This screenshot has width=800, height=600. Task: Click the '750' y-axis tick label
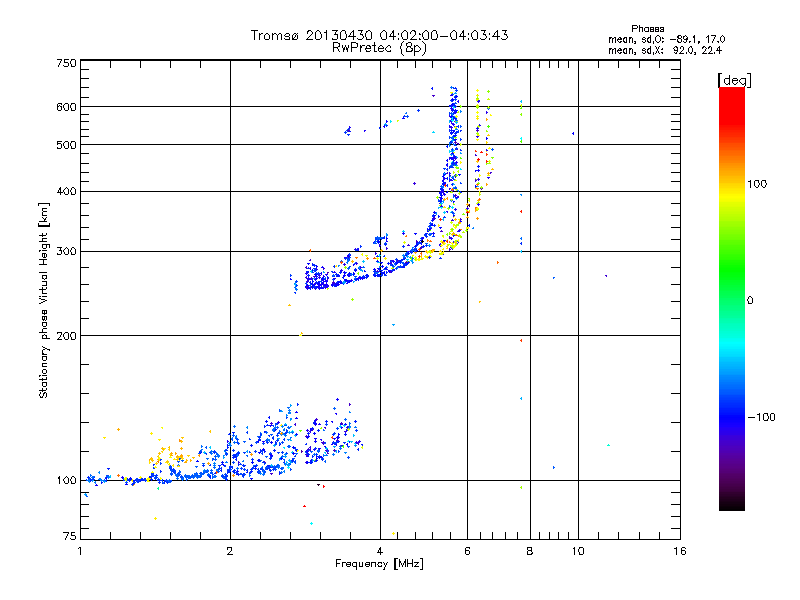(x=66, y=63)
